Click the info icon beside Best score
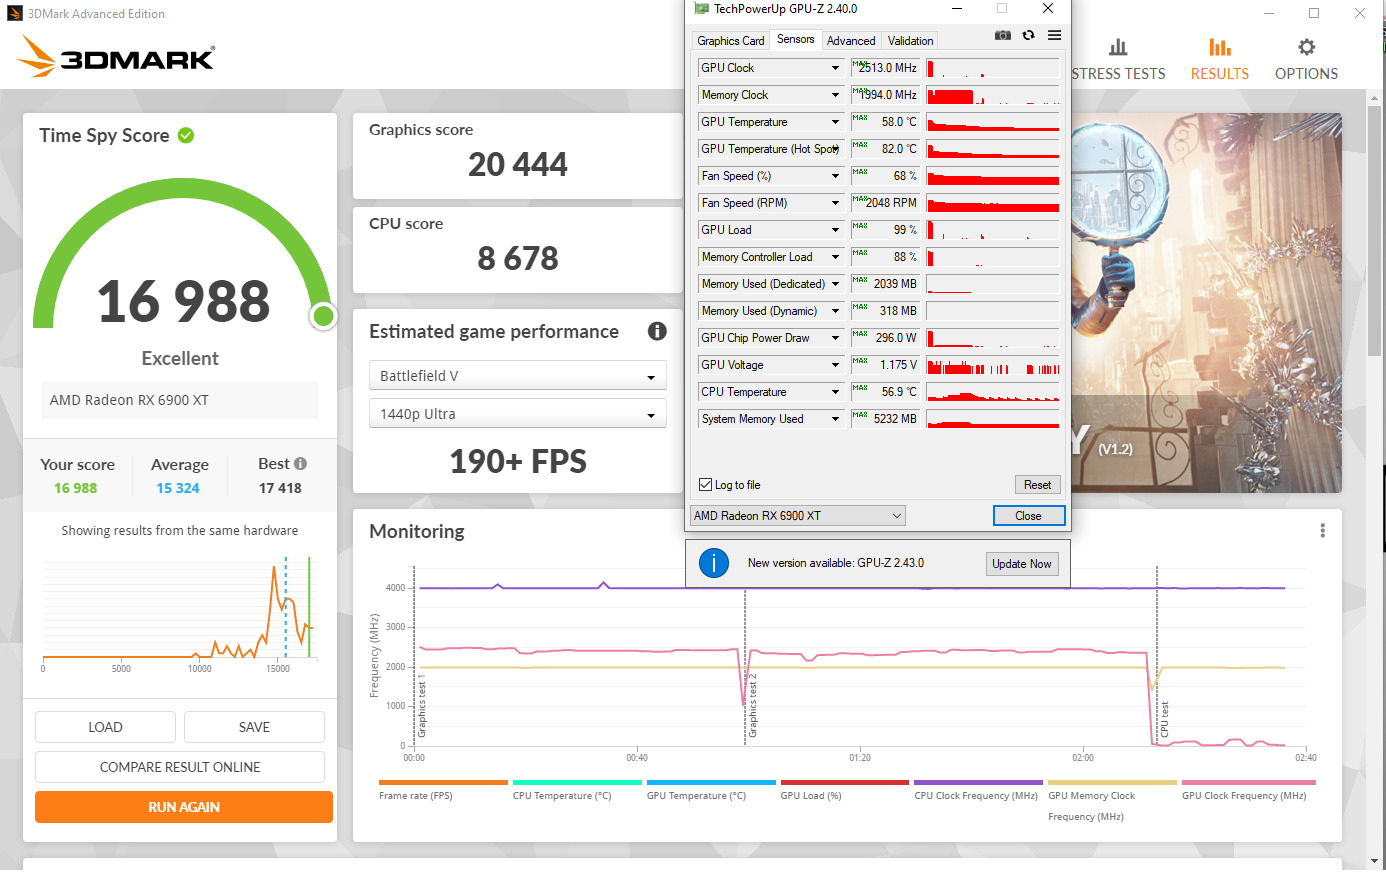 tap(300, 464)
